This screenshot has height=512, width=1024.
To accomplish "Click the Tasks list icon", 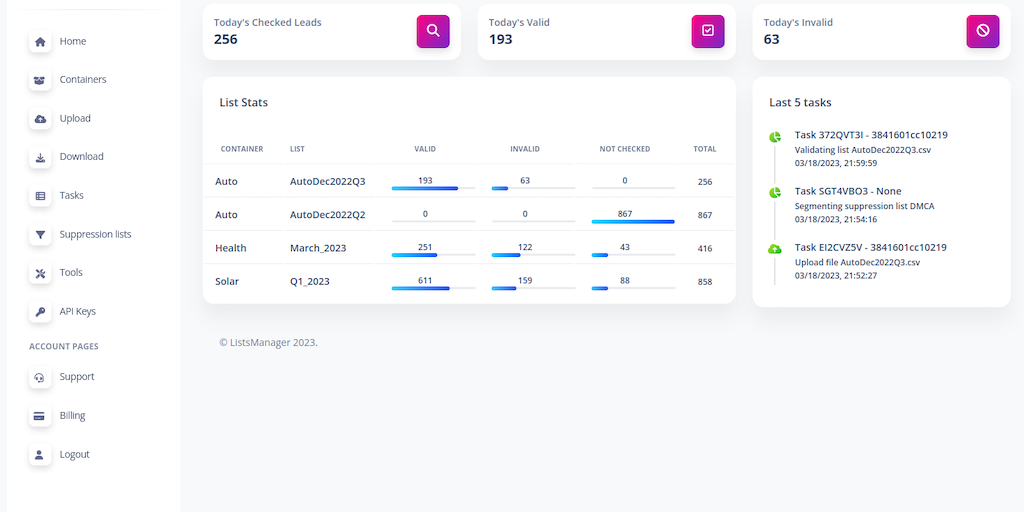I will click(x=40, y=196).
